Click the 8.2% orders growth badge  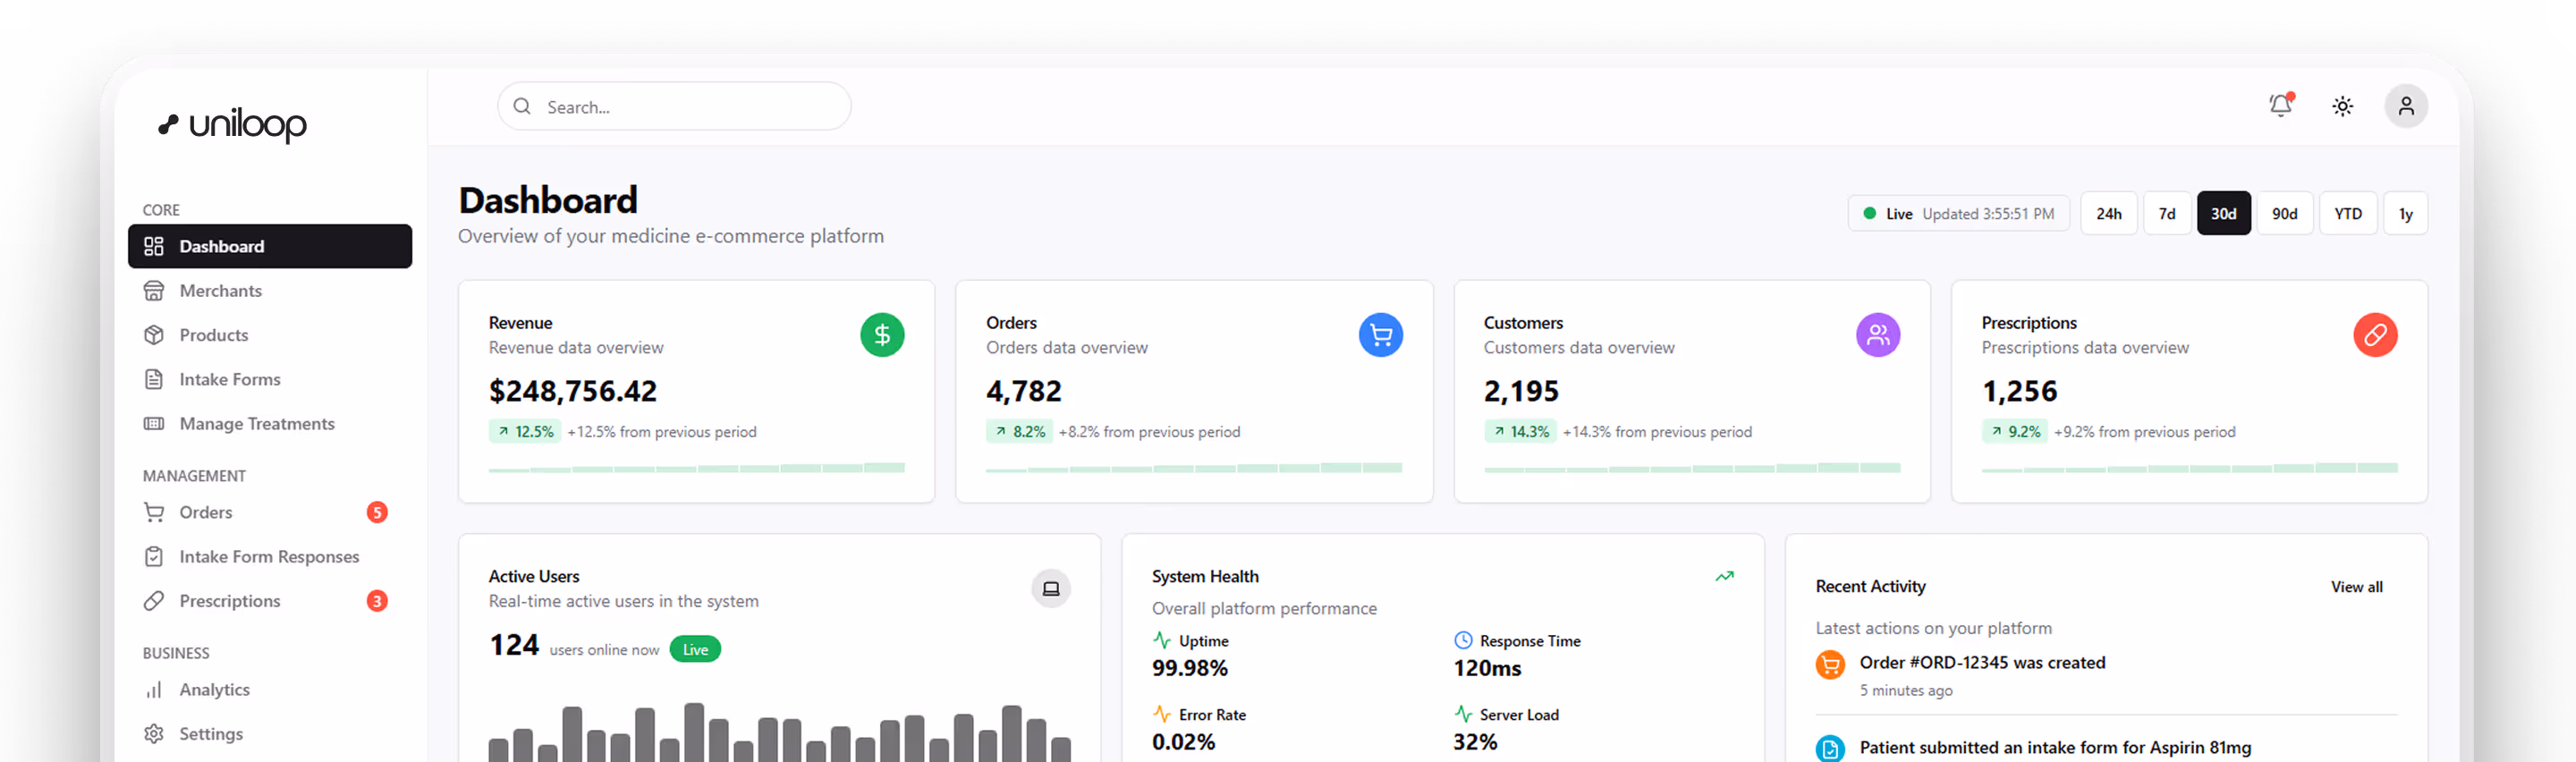(1018, 432)
